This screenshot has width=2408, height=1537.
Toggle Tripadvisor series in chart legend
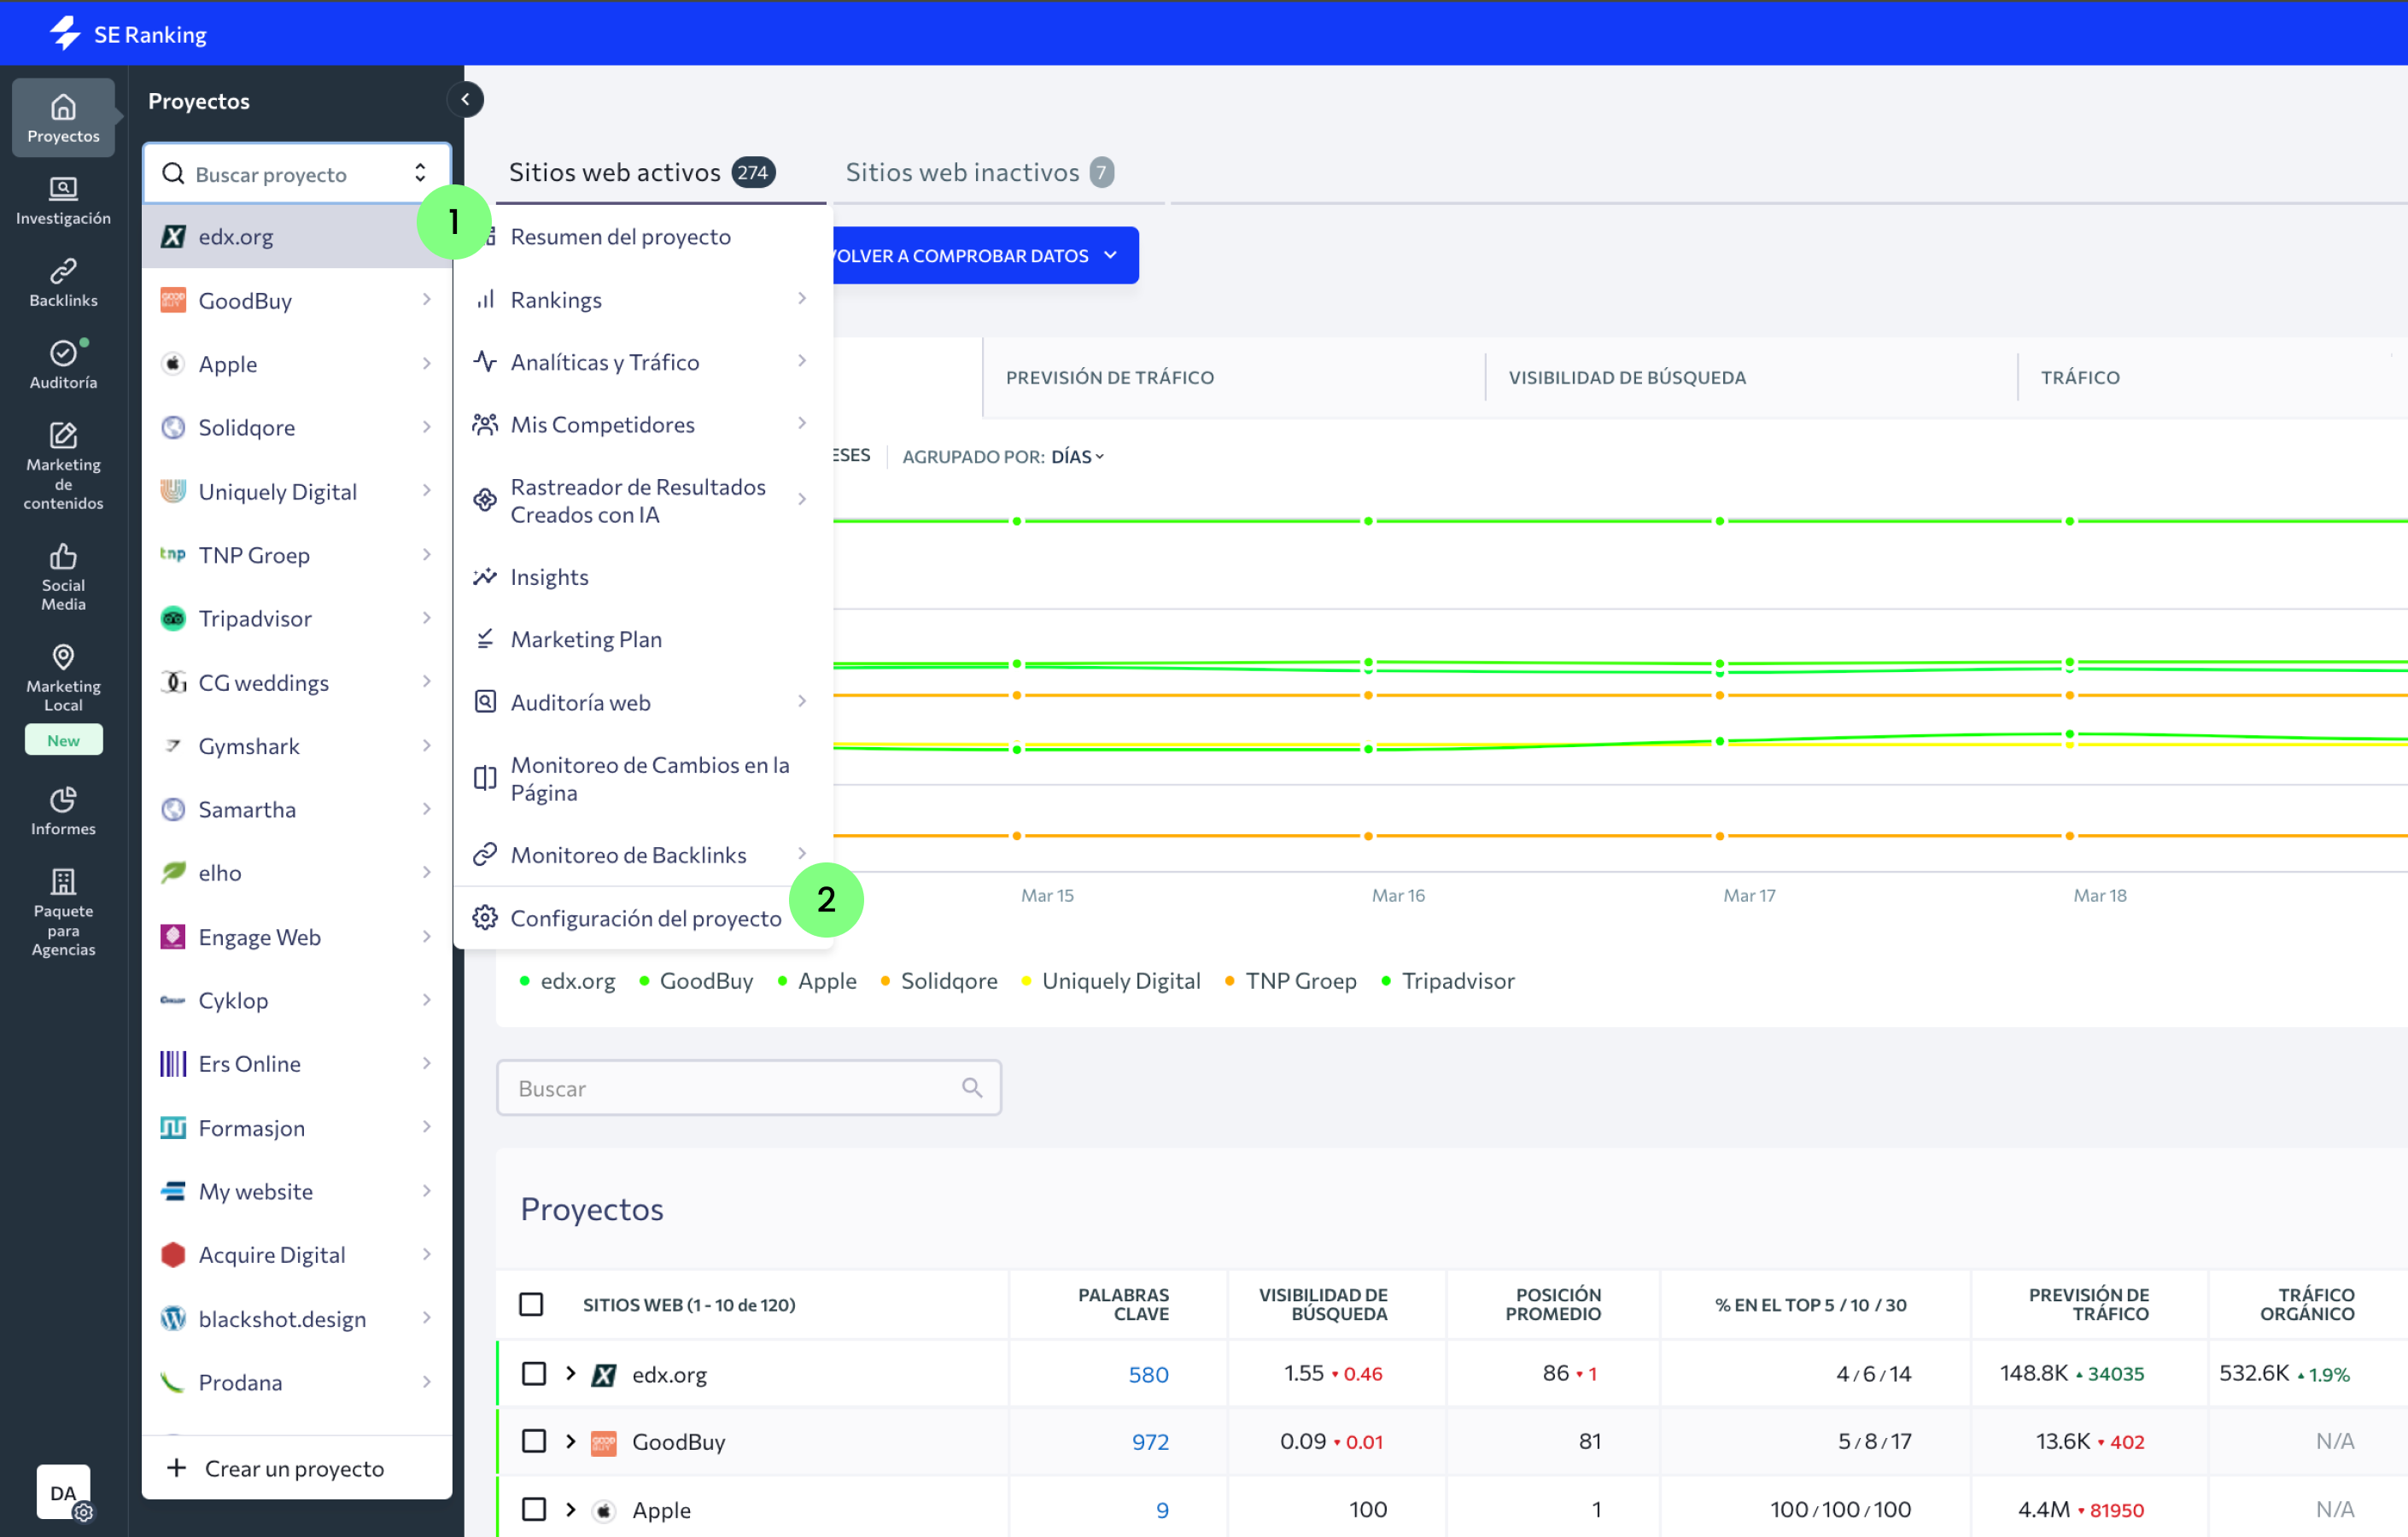coord(1447,980)
